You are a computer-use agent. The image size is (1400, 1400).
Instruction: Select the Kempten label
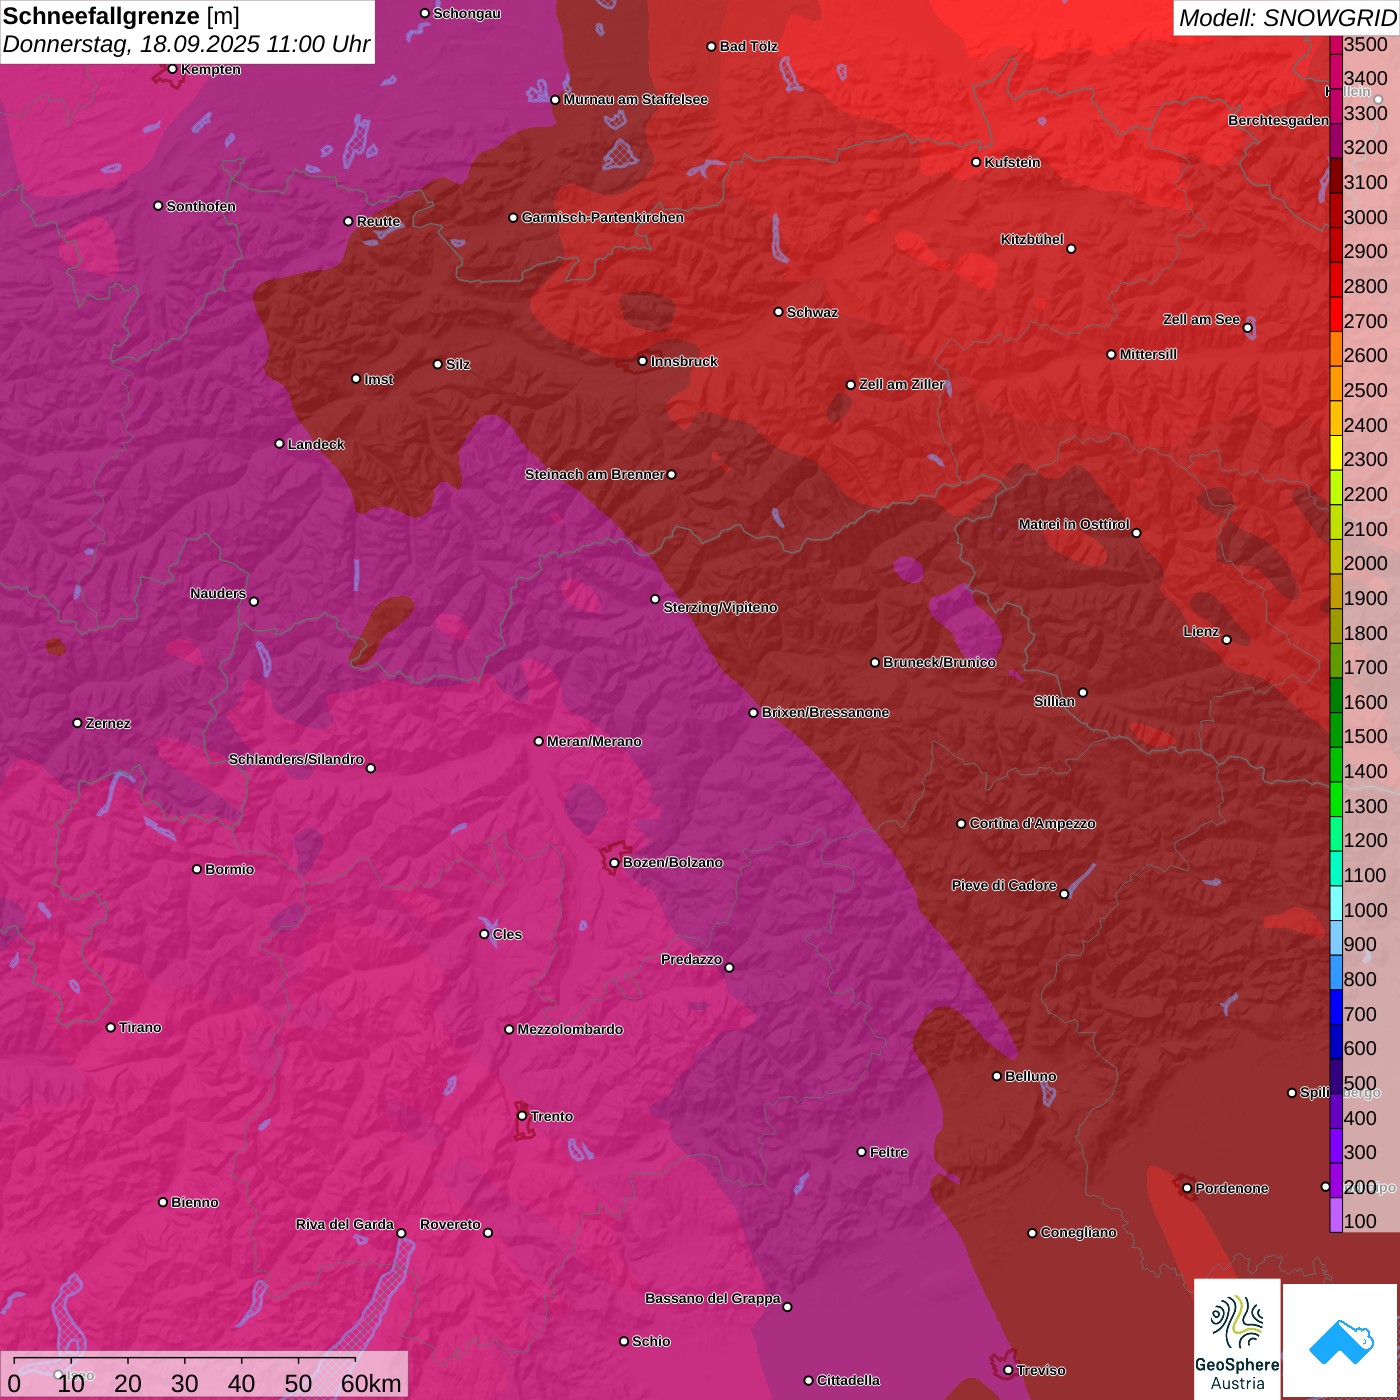(210, 69)
